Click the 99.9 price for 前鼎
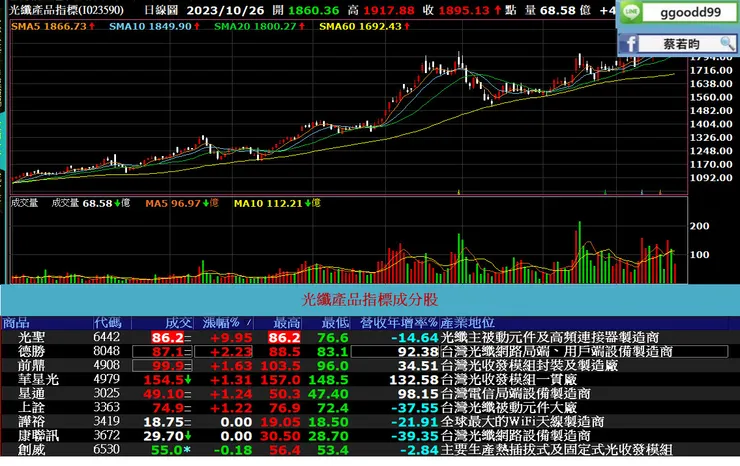The width and height of the screenshot is (740, 466). click(168, 366)
